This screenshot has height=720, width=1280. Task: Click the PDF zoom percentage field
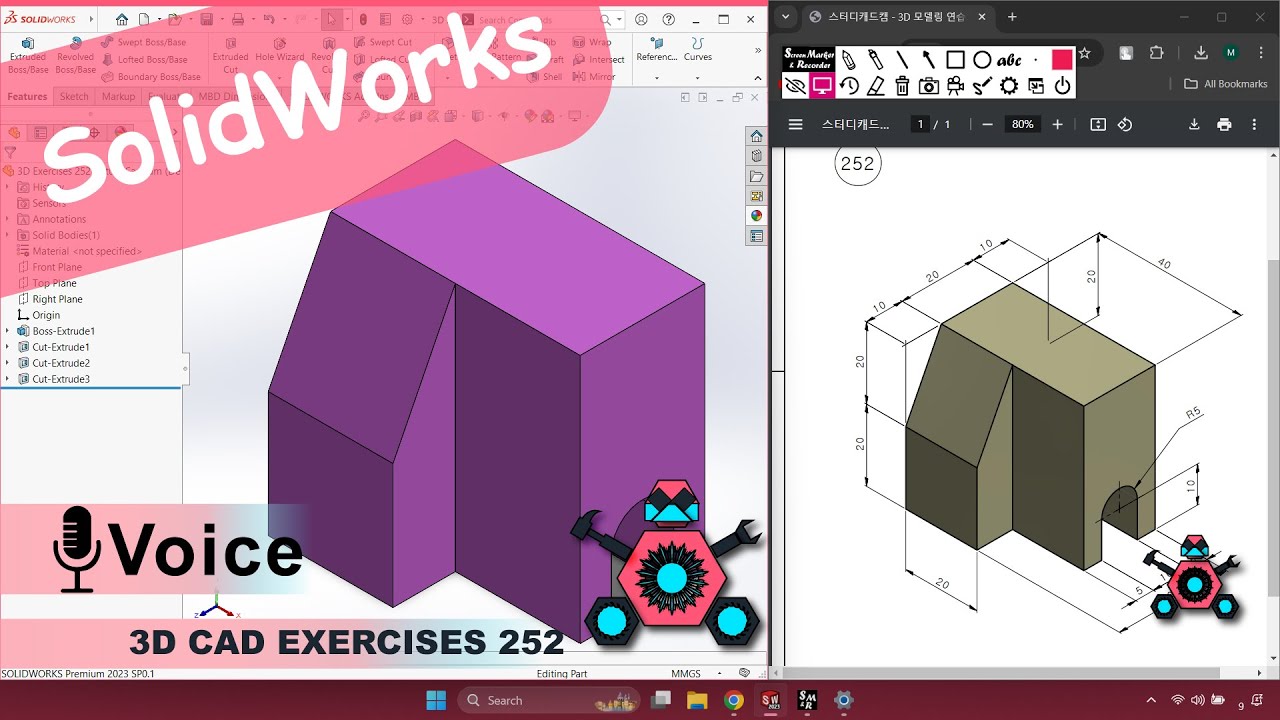click(x=1022, y=125)
